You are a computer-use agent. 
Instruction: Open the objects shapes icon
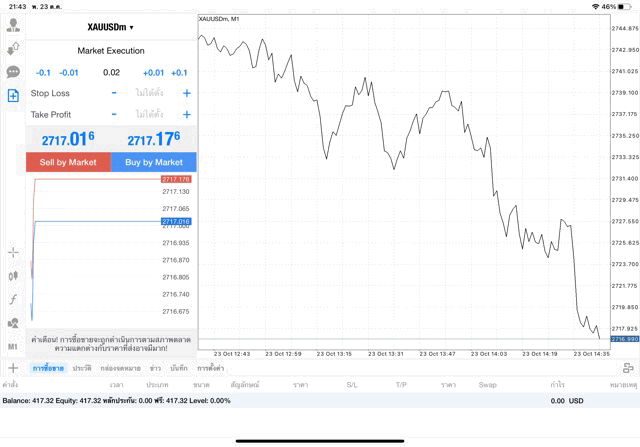click(13, 323)
